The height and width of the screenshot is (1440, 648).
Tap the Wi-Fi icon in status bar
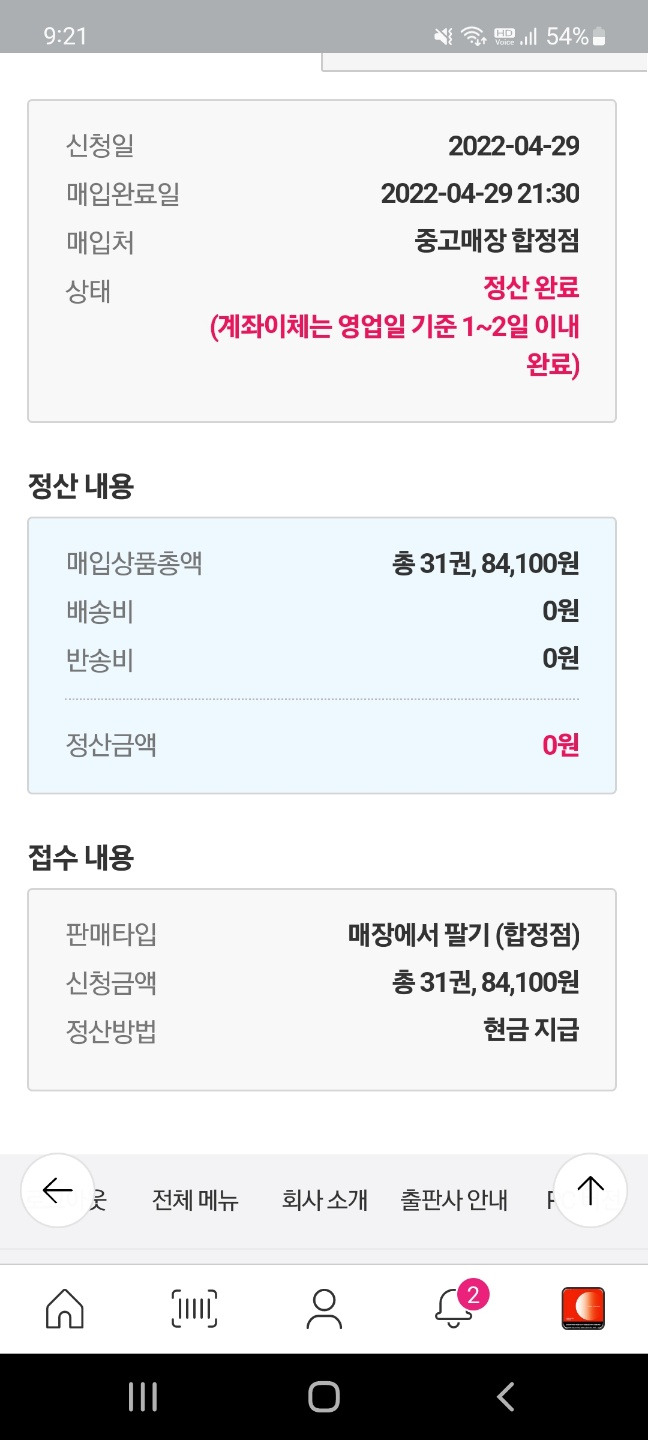pos(473,37)
